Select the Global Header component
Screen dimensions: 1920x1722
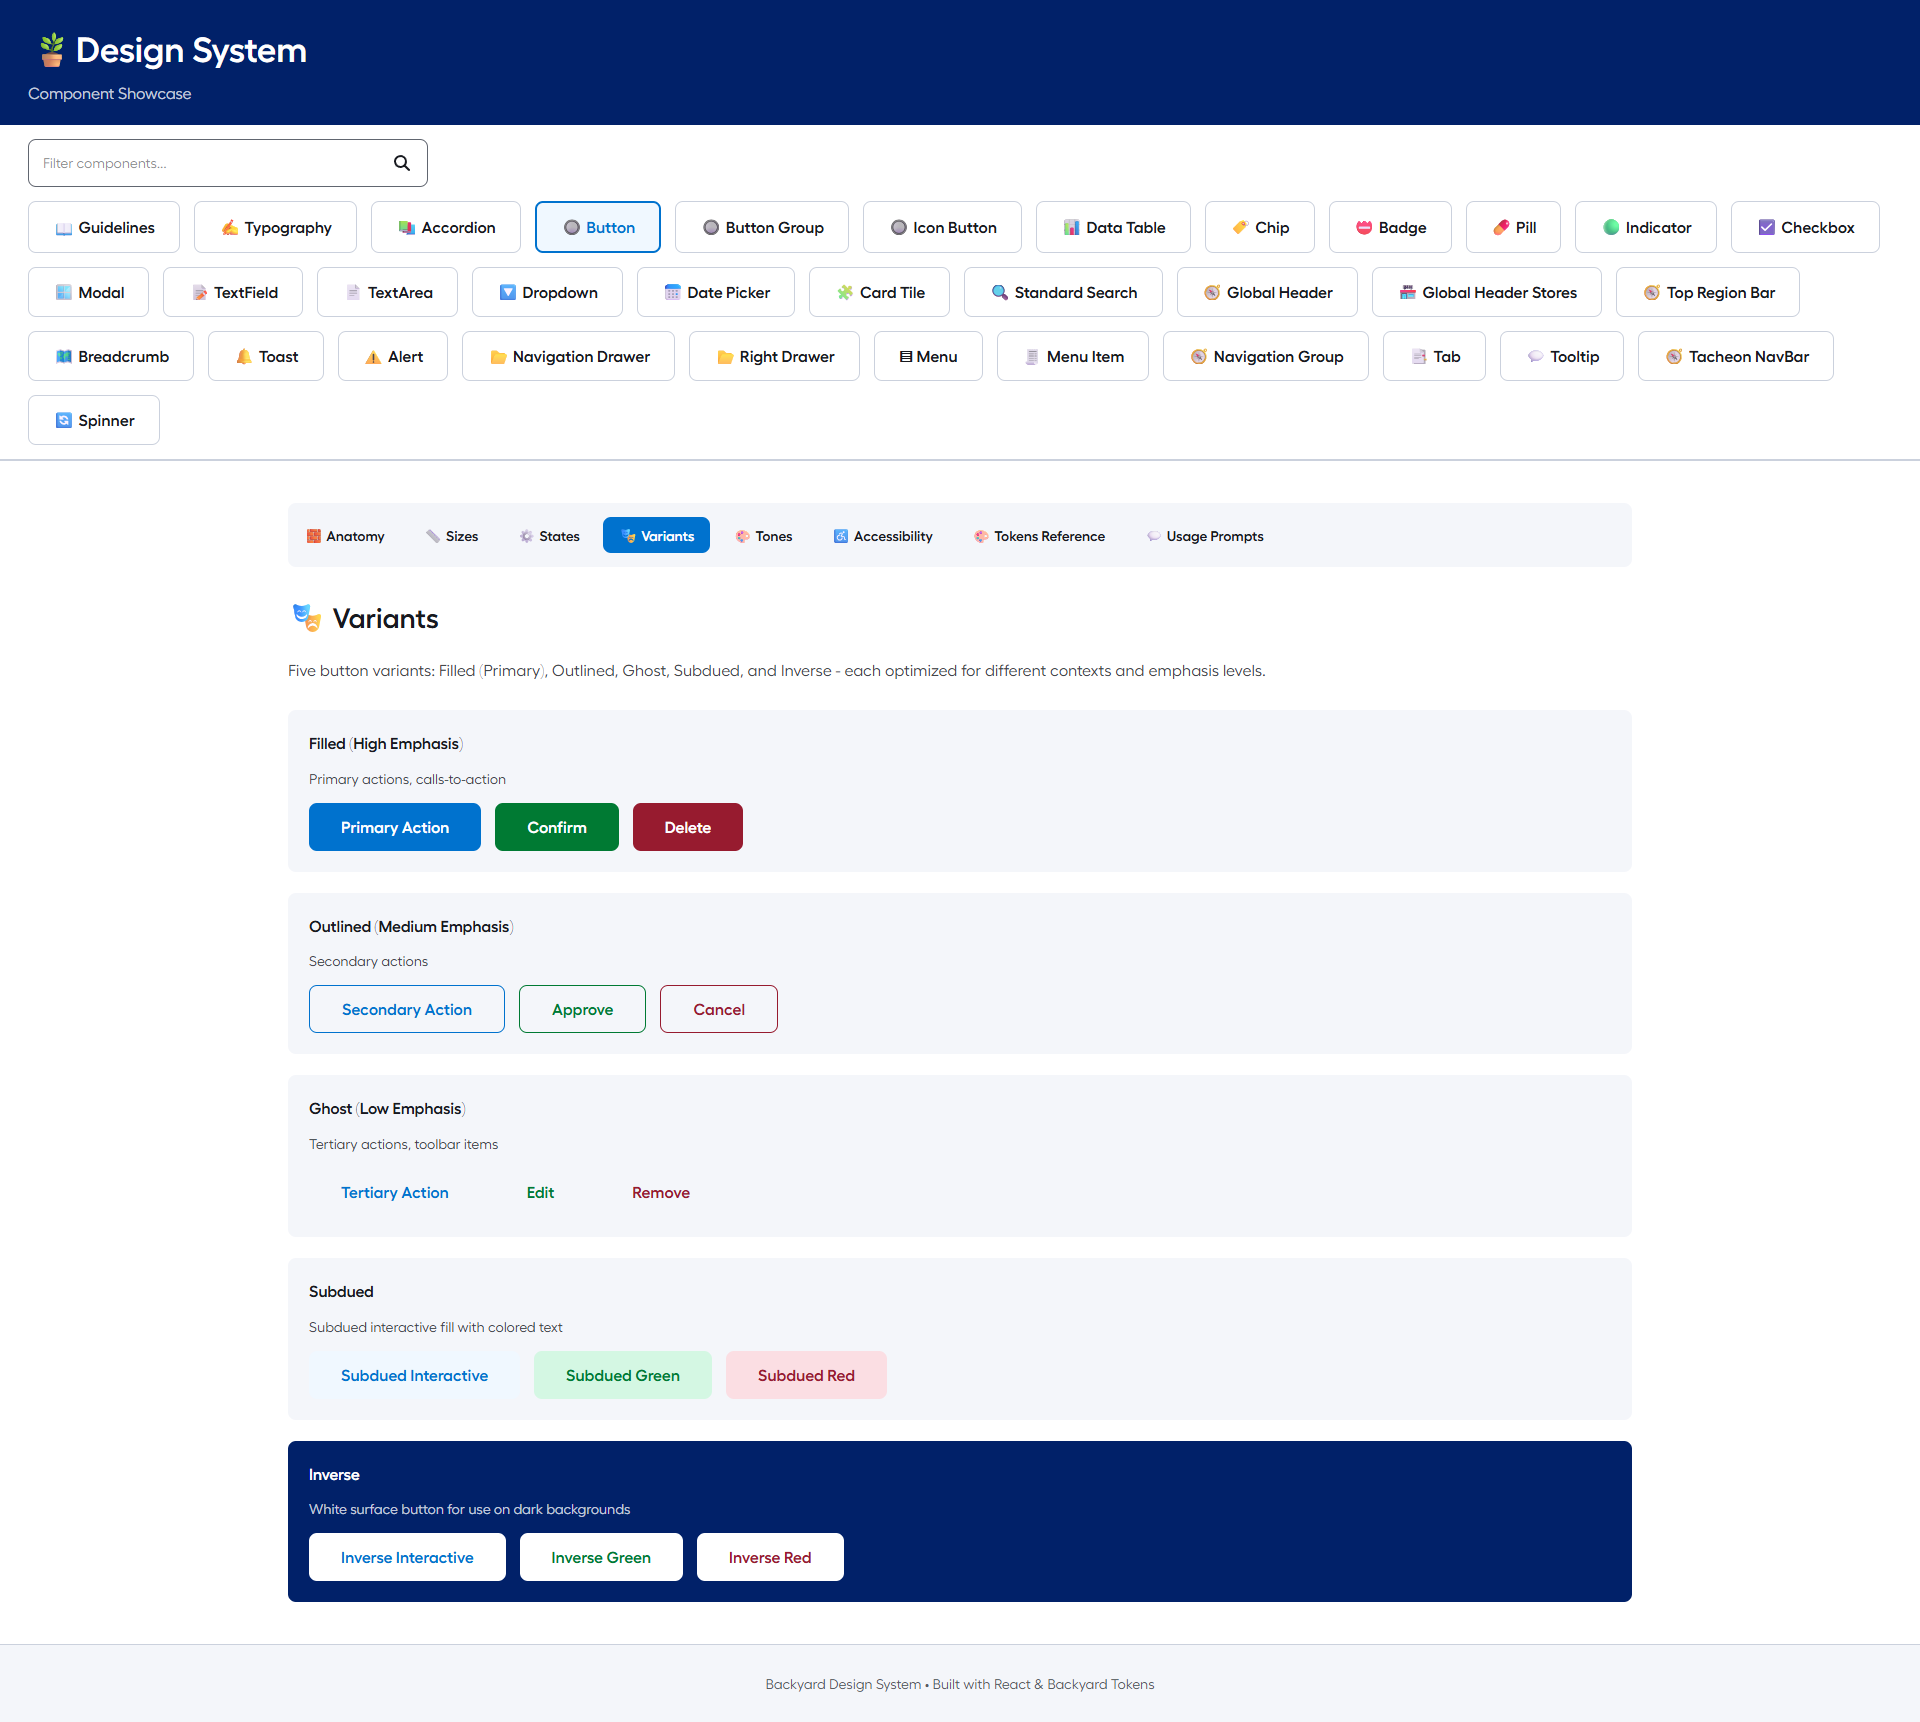pyautogui.click(x=1267, y=292)
